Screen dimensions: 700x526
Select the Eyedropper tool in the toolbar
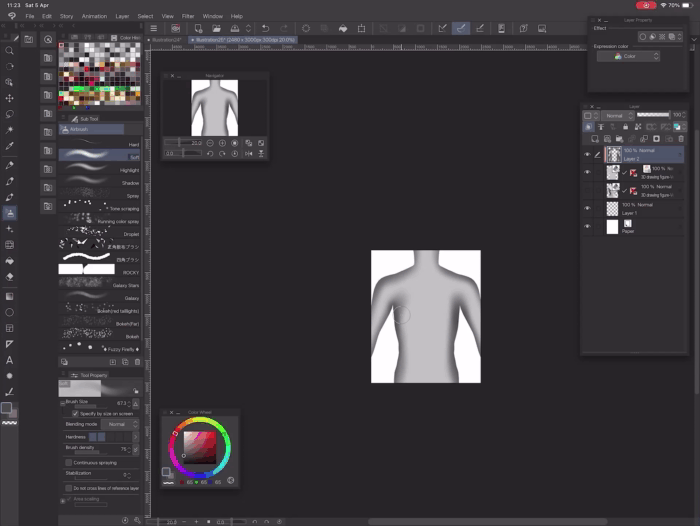pos(10,148)
